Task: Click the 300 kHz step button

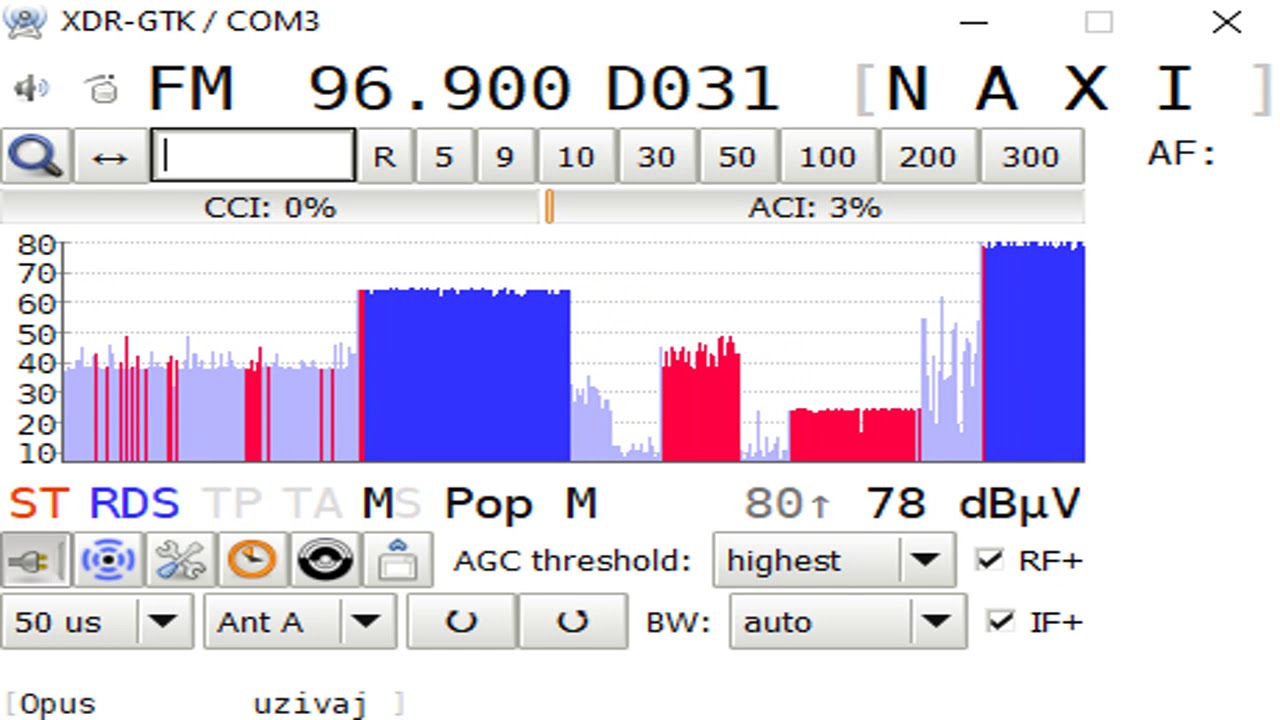Action: 1031,156
